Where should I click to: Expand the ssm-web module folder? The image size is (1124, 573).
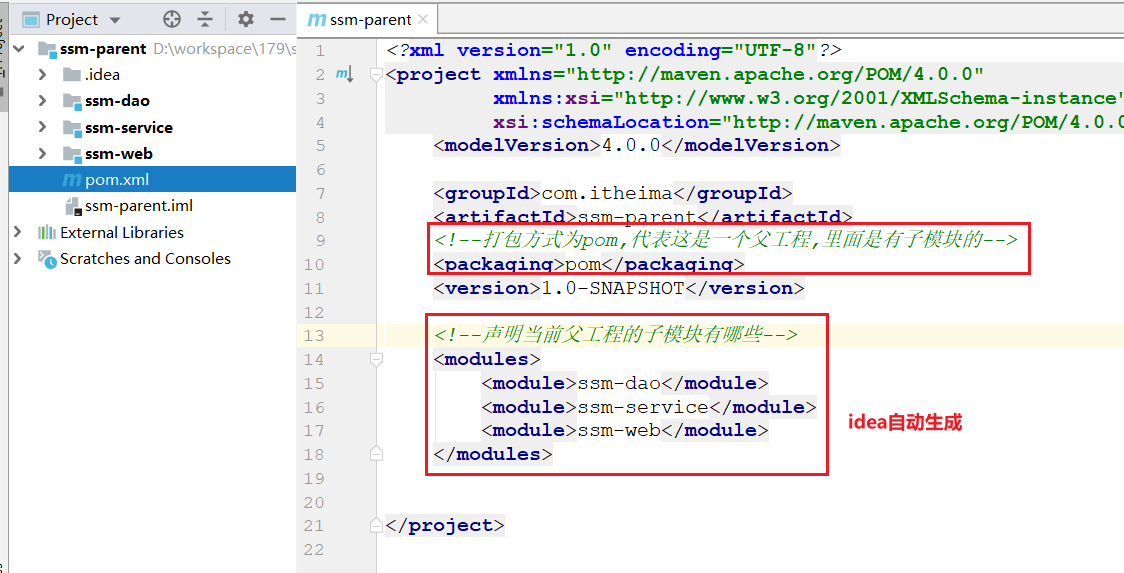[x=42, y=154]
